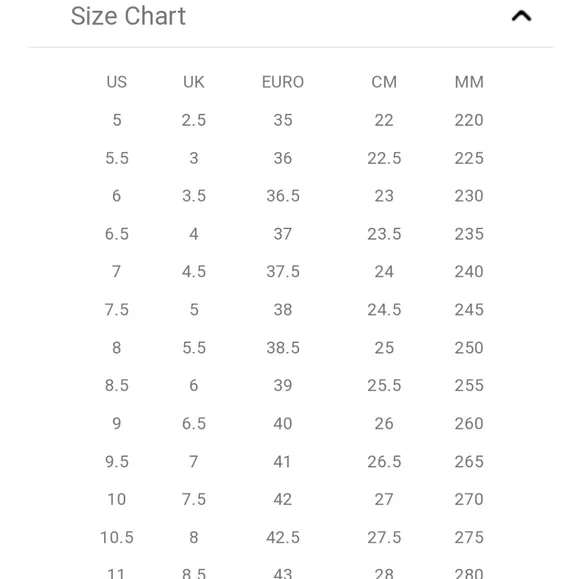Click UK size 2.5 cell
This screenshot has width=580, height=579.
pos(194,120)
